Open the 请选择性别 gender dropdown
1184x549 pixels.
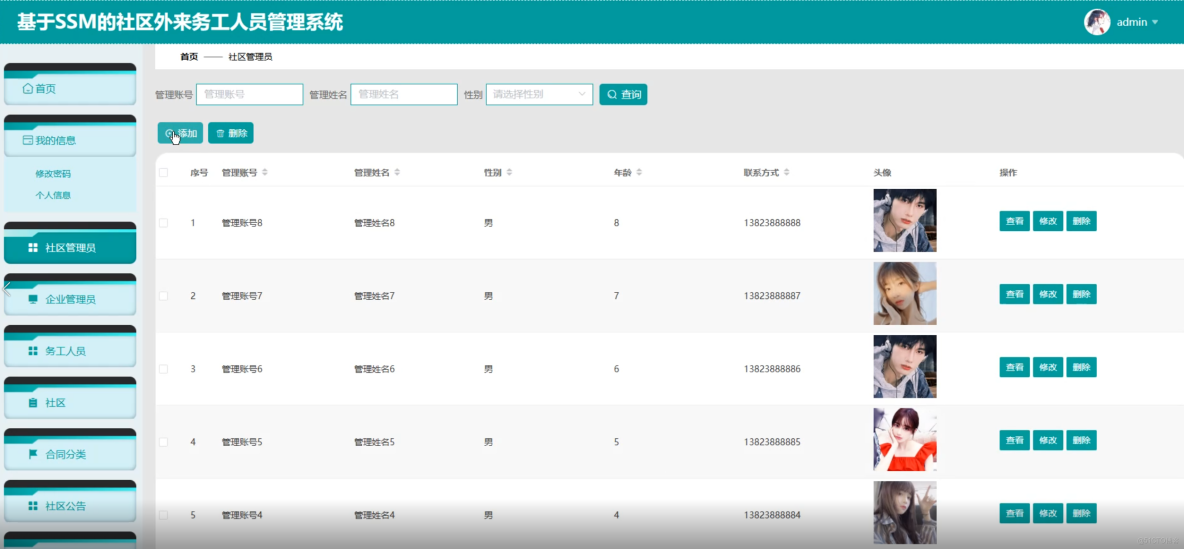coord(539,94)
